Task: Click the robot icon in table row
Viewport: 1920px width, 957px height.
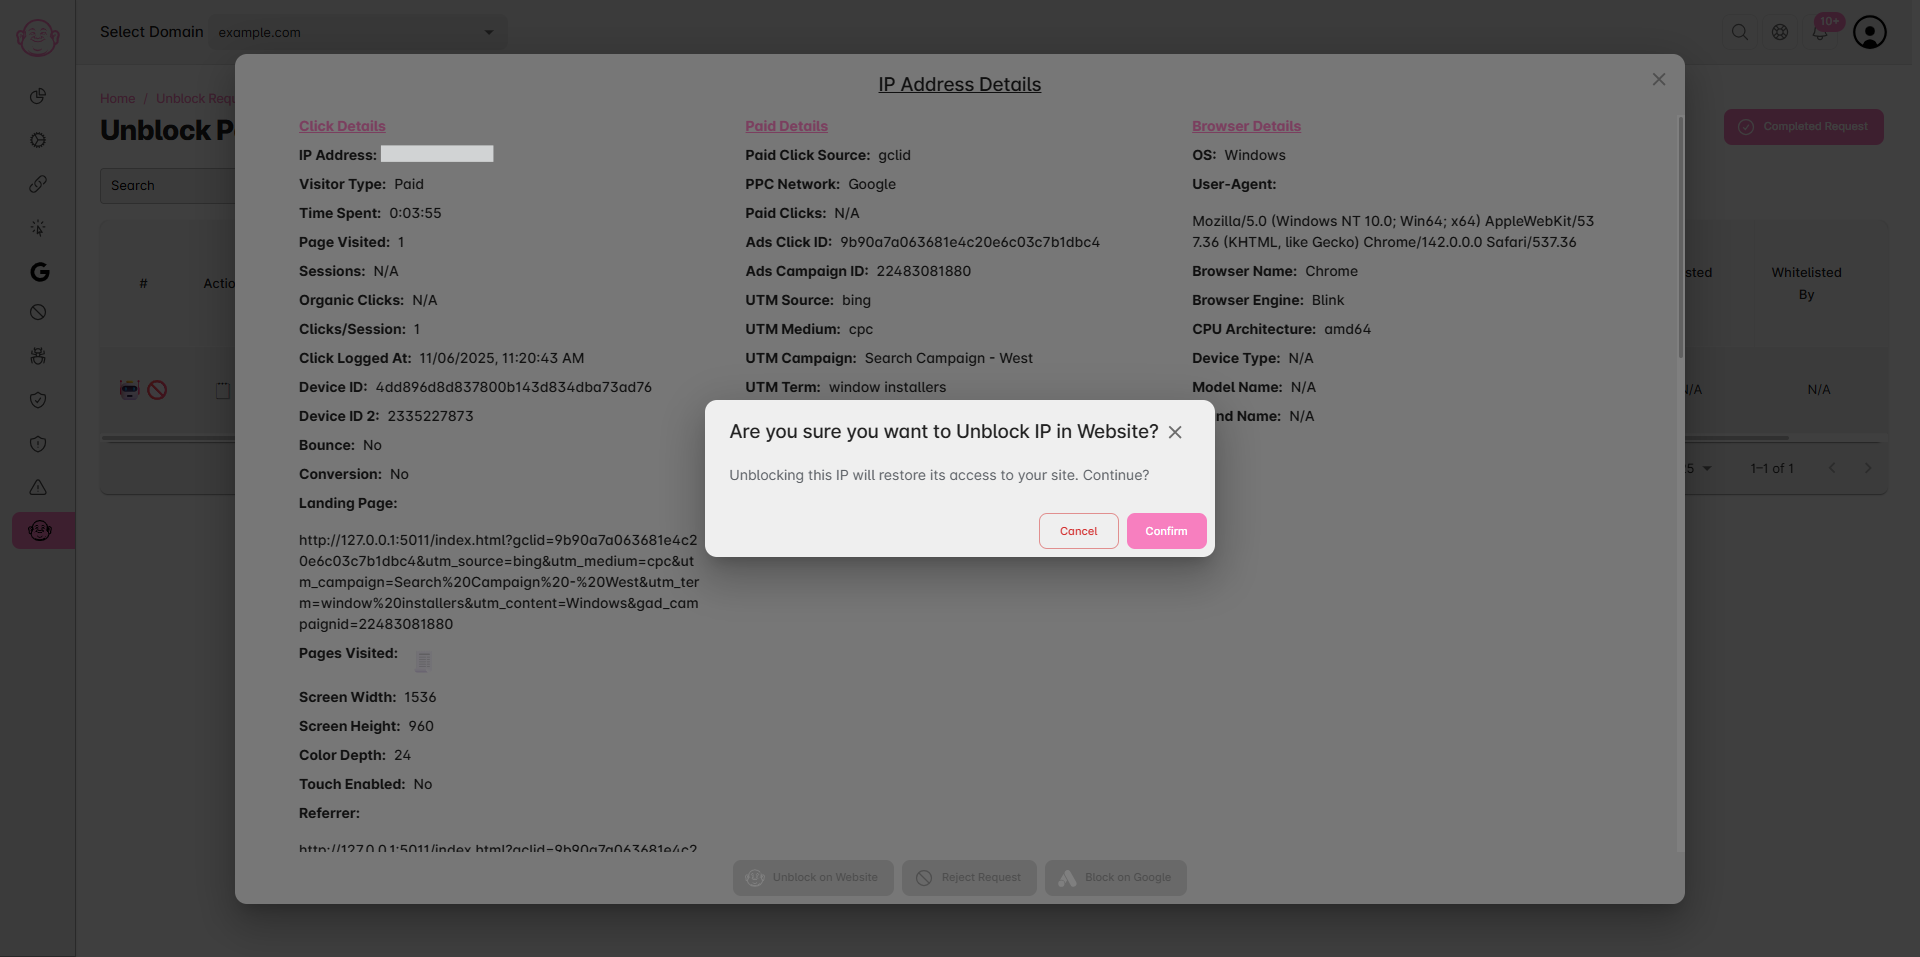Action: coord(130,390)
